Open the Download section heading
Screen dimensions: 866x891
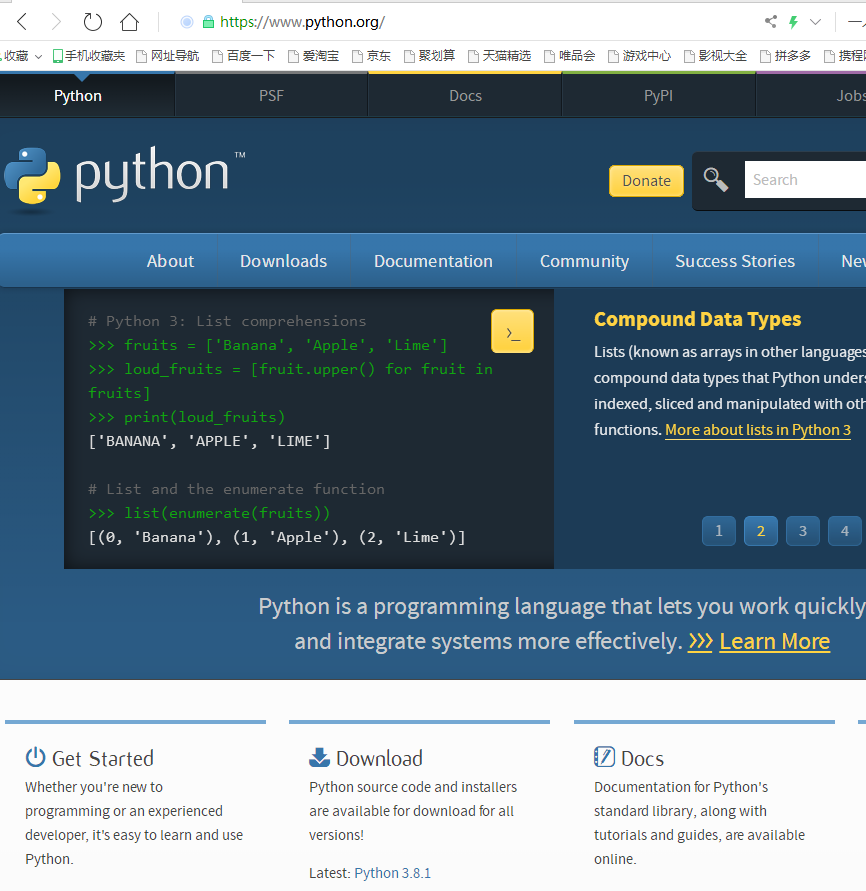[x=379, y=759]
